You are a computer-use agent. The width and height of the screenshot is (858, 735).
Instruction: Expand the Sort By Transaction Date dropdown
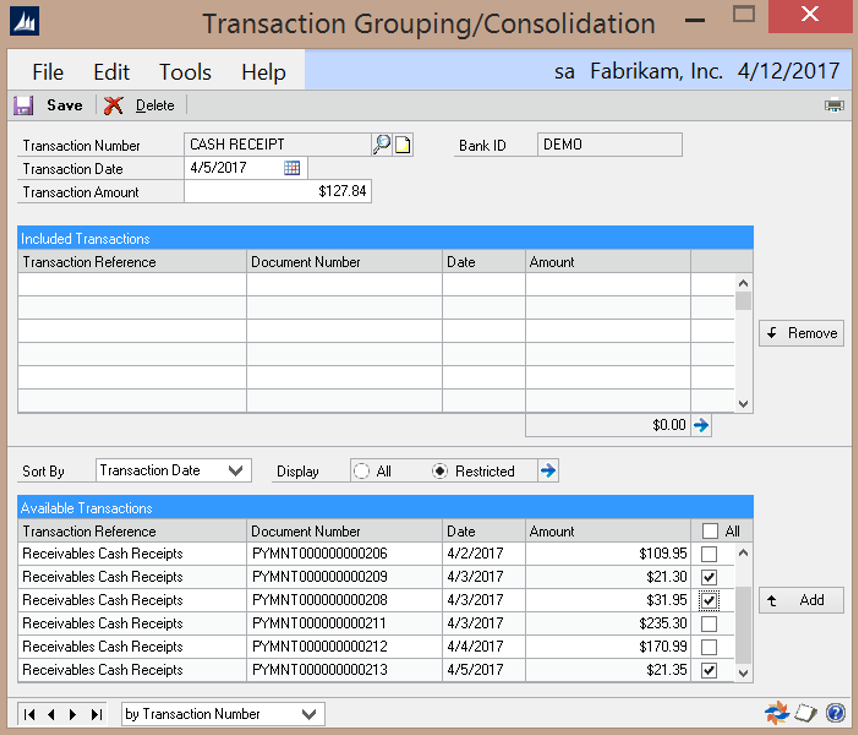click(236, 470)
